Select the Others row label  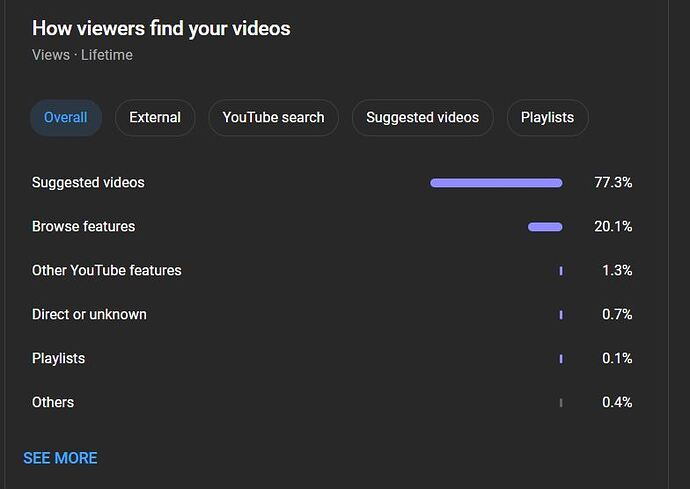pyautogui.click(x=53, y=402)
